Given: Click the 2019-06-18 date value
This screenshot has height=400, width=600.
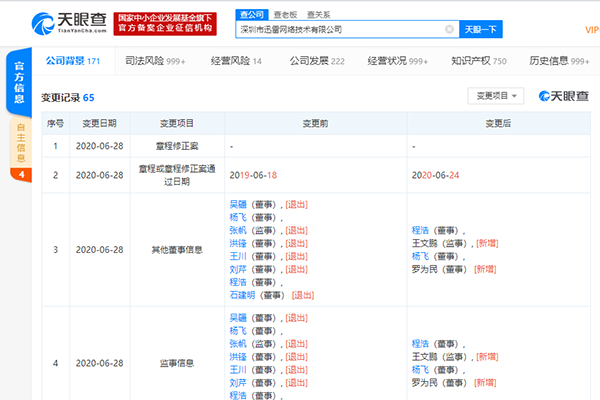Looking at the screenshot, I should tap(253, 175).
